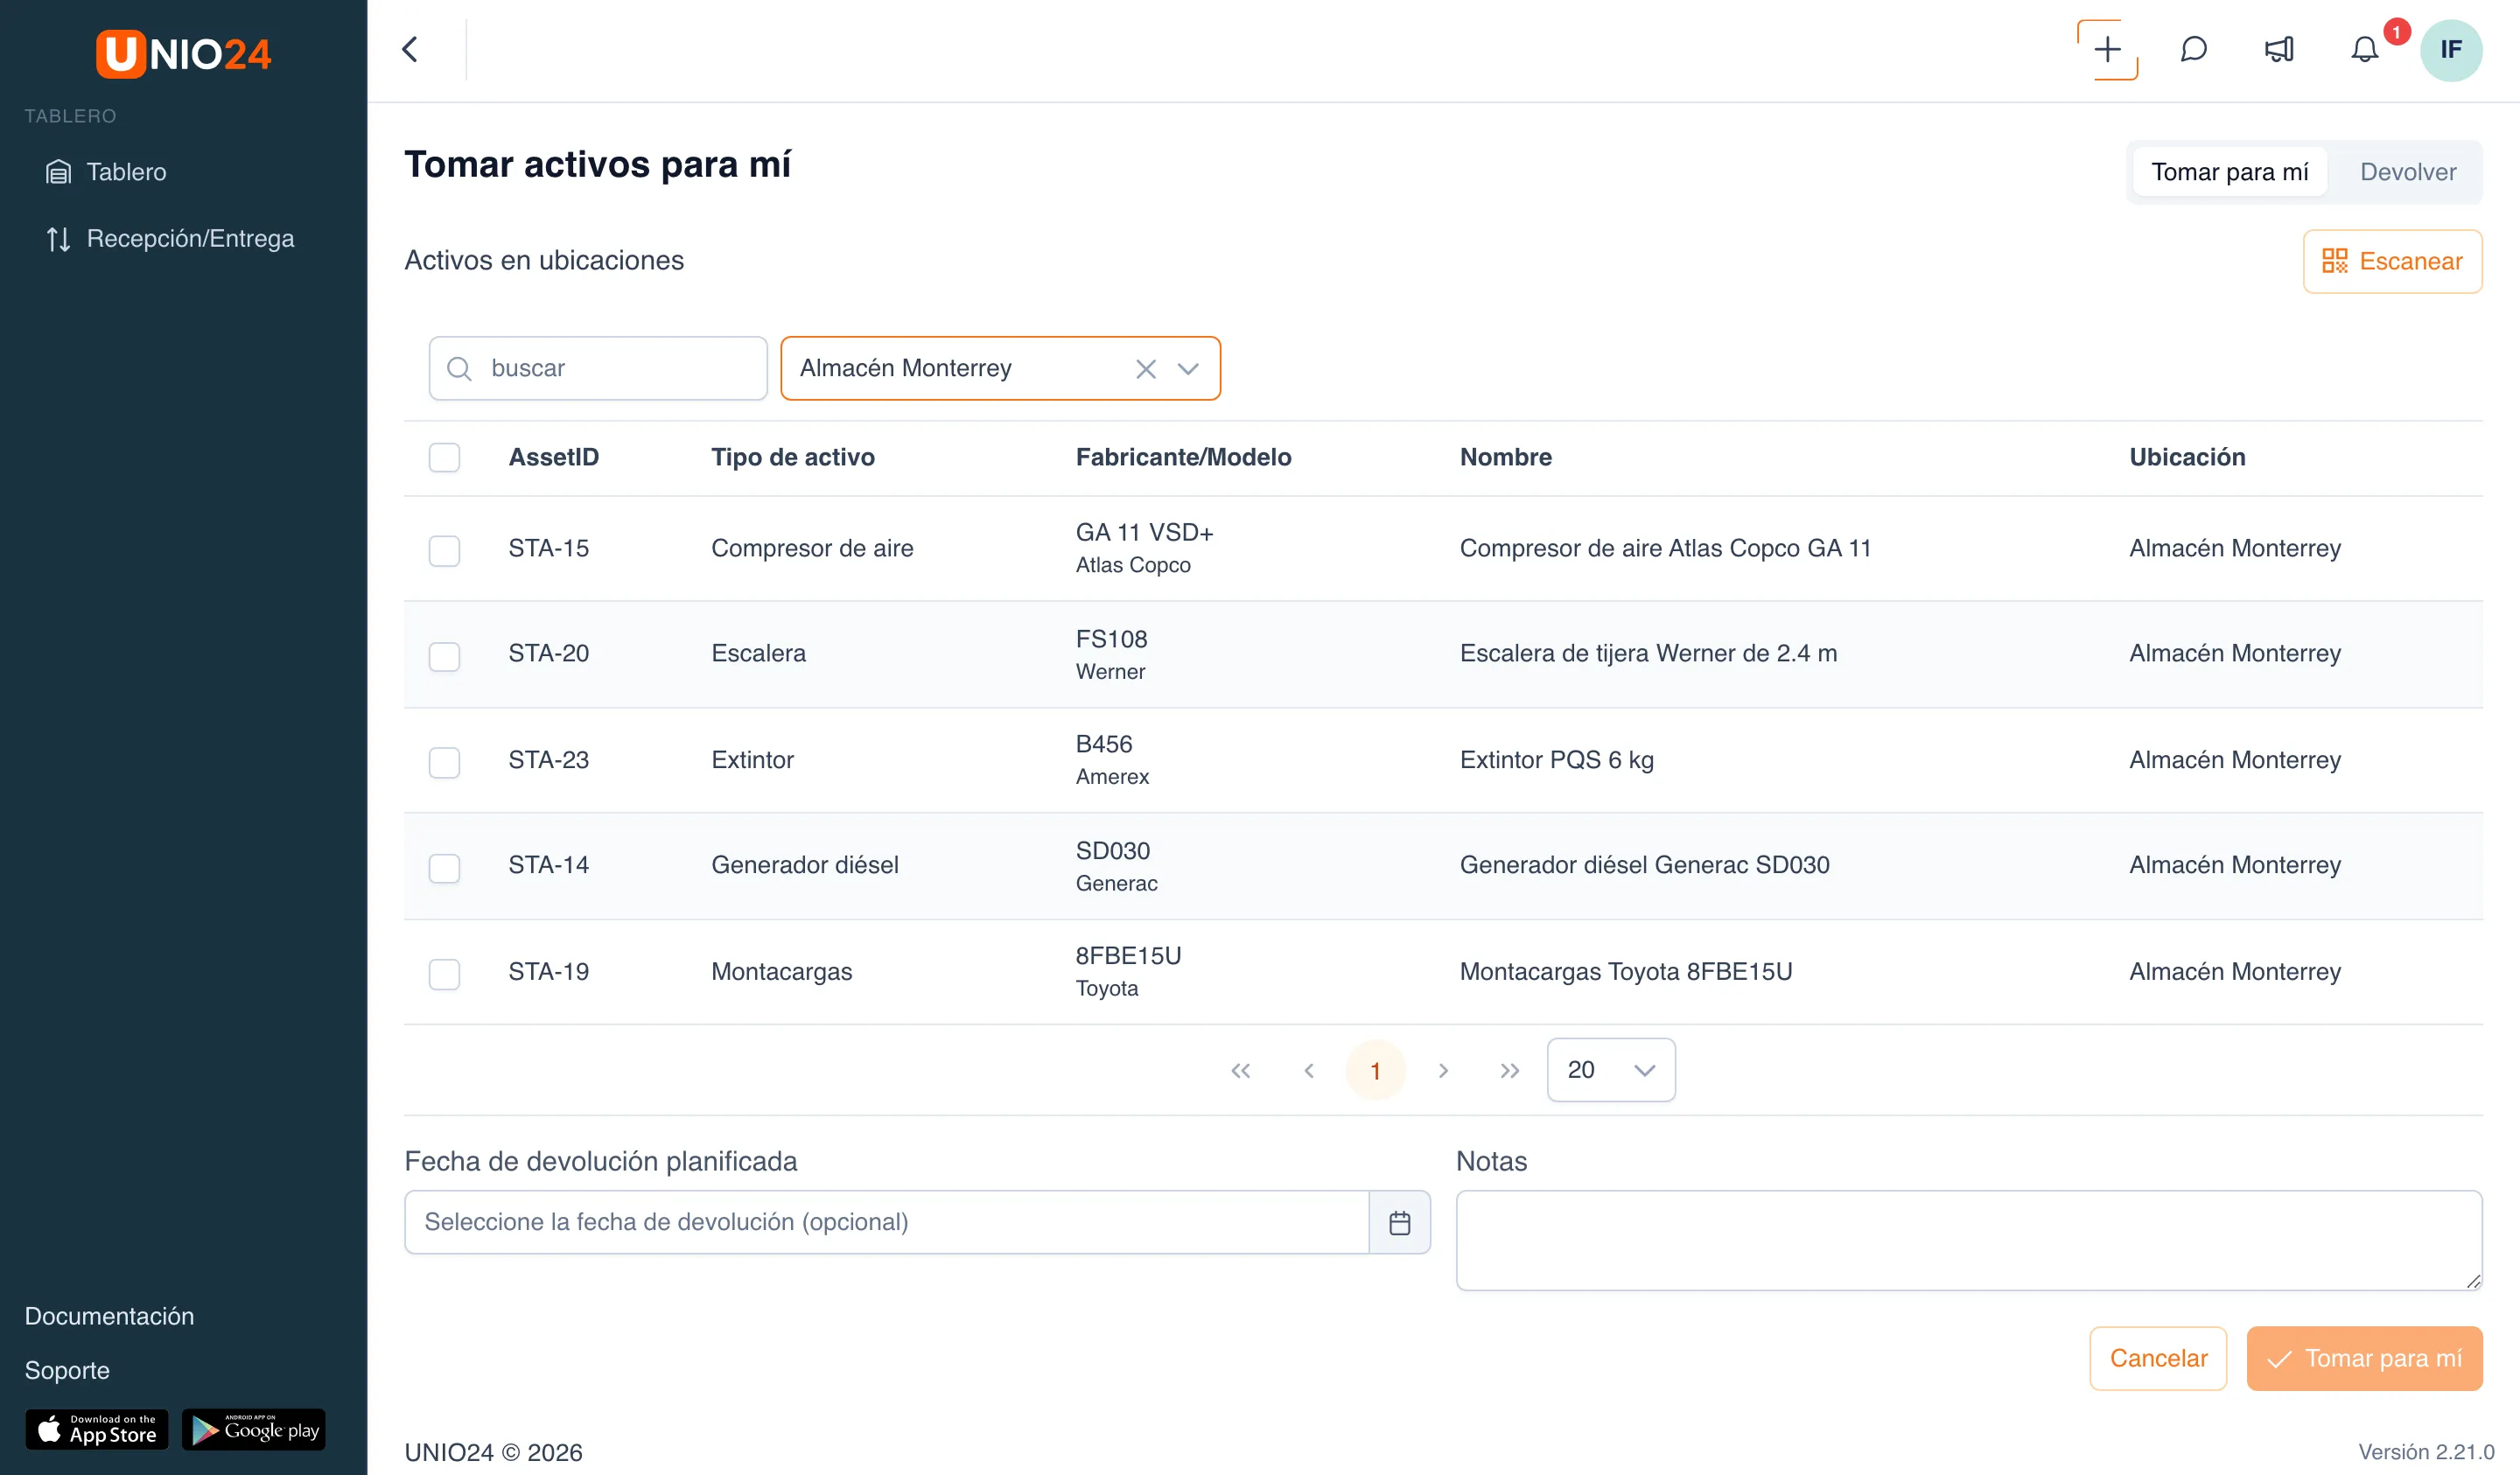This screenshot has height=1475, width=2520.
Task: Download from the App Store badge
Action: 97,1429
